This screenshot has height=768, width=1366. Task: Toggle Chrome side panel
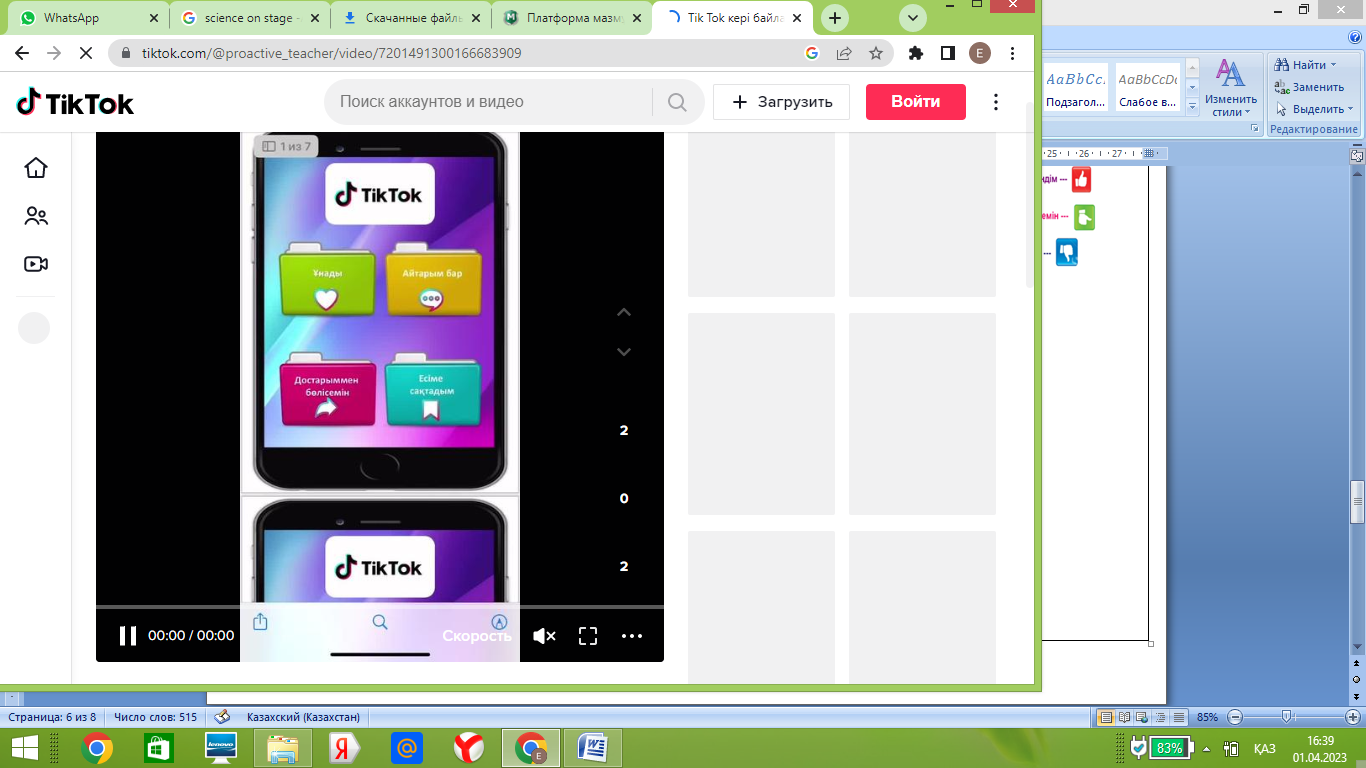tap(948, 53)
